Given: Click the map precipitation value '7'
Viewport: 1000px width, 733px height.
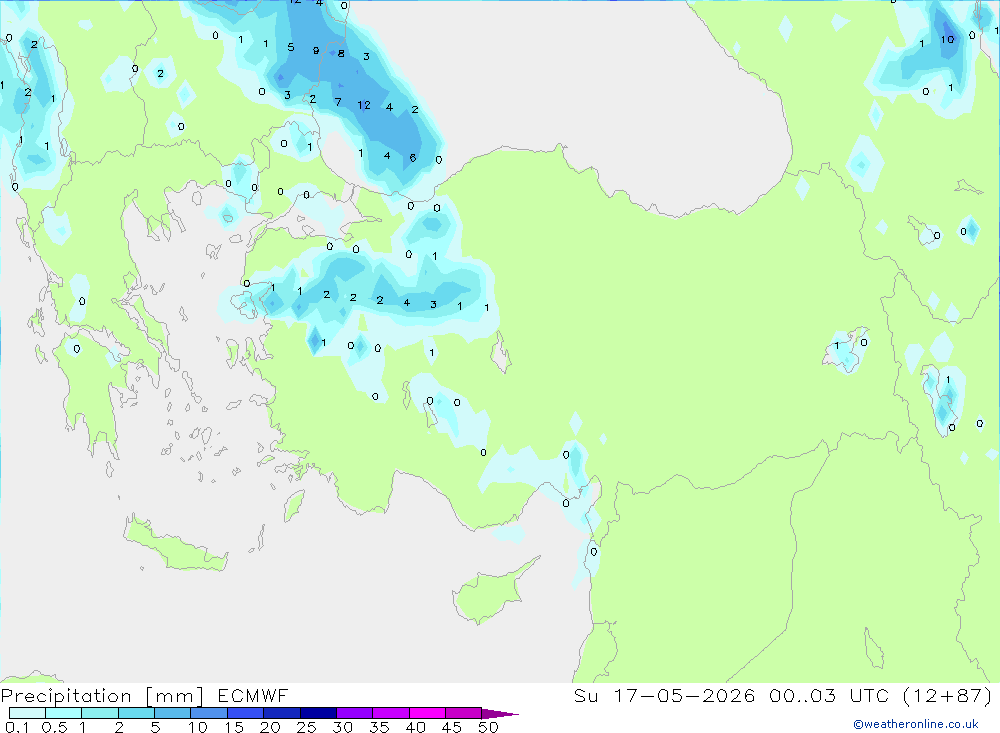Looking at the screenshot, I should pos(338,102).
